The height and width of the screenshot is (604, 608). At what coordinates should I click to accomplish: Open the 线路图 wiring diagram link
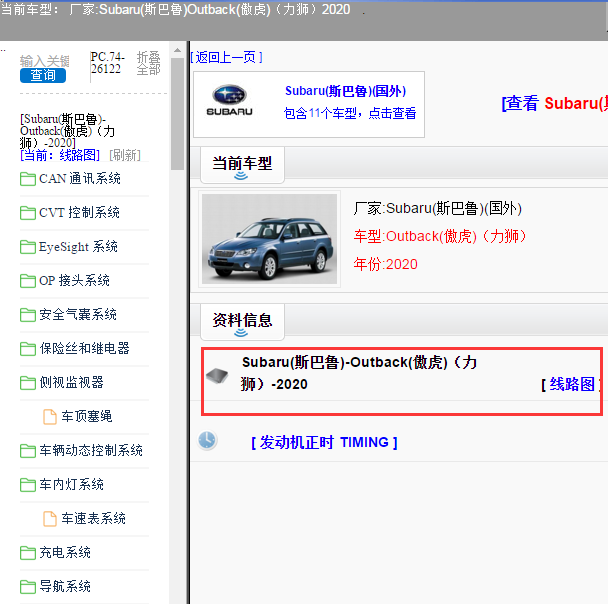coord(572,384)
